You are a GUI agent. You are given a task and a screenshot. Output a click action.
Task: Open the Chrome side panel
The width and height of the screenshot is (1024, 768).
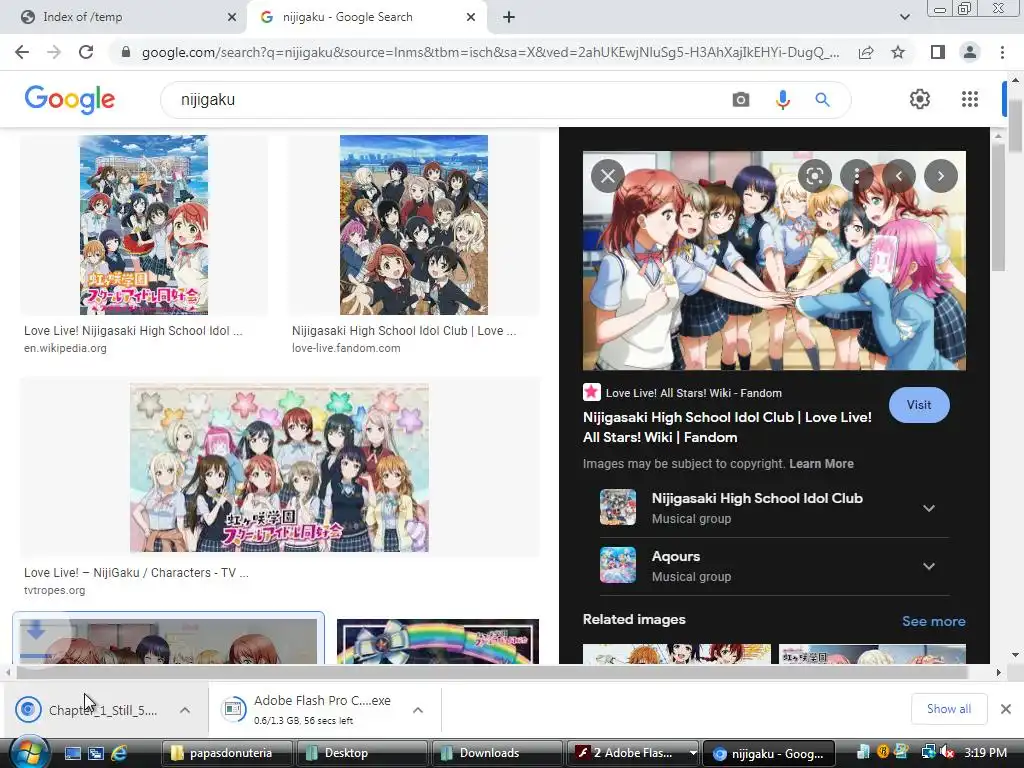pos(938,52)
